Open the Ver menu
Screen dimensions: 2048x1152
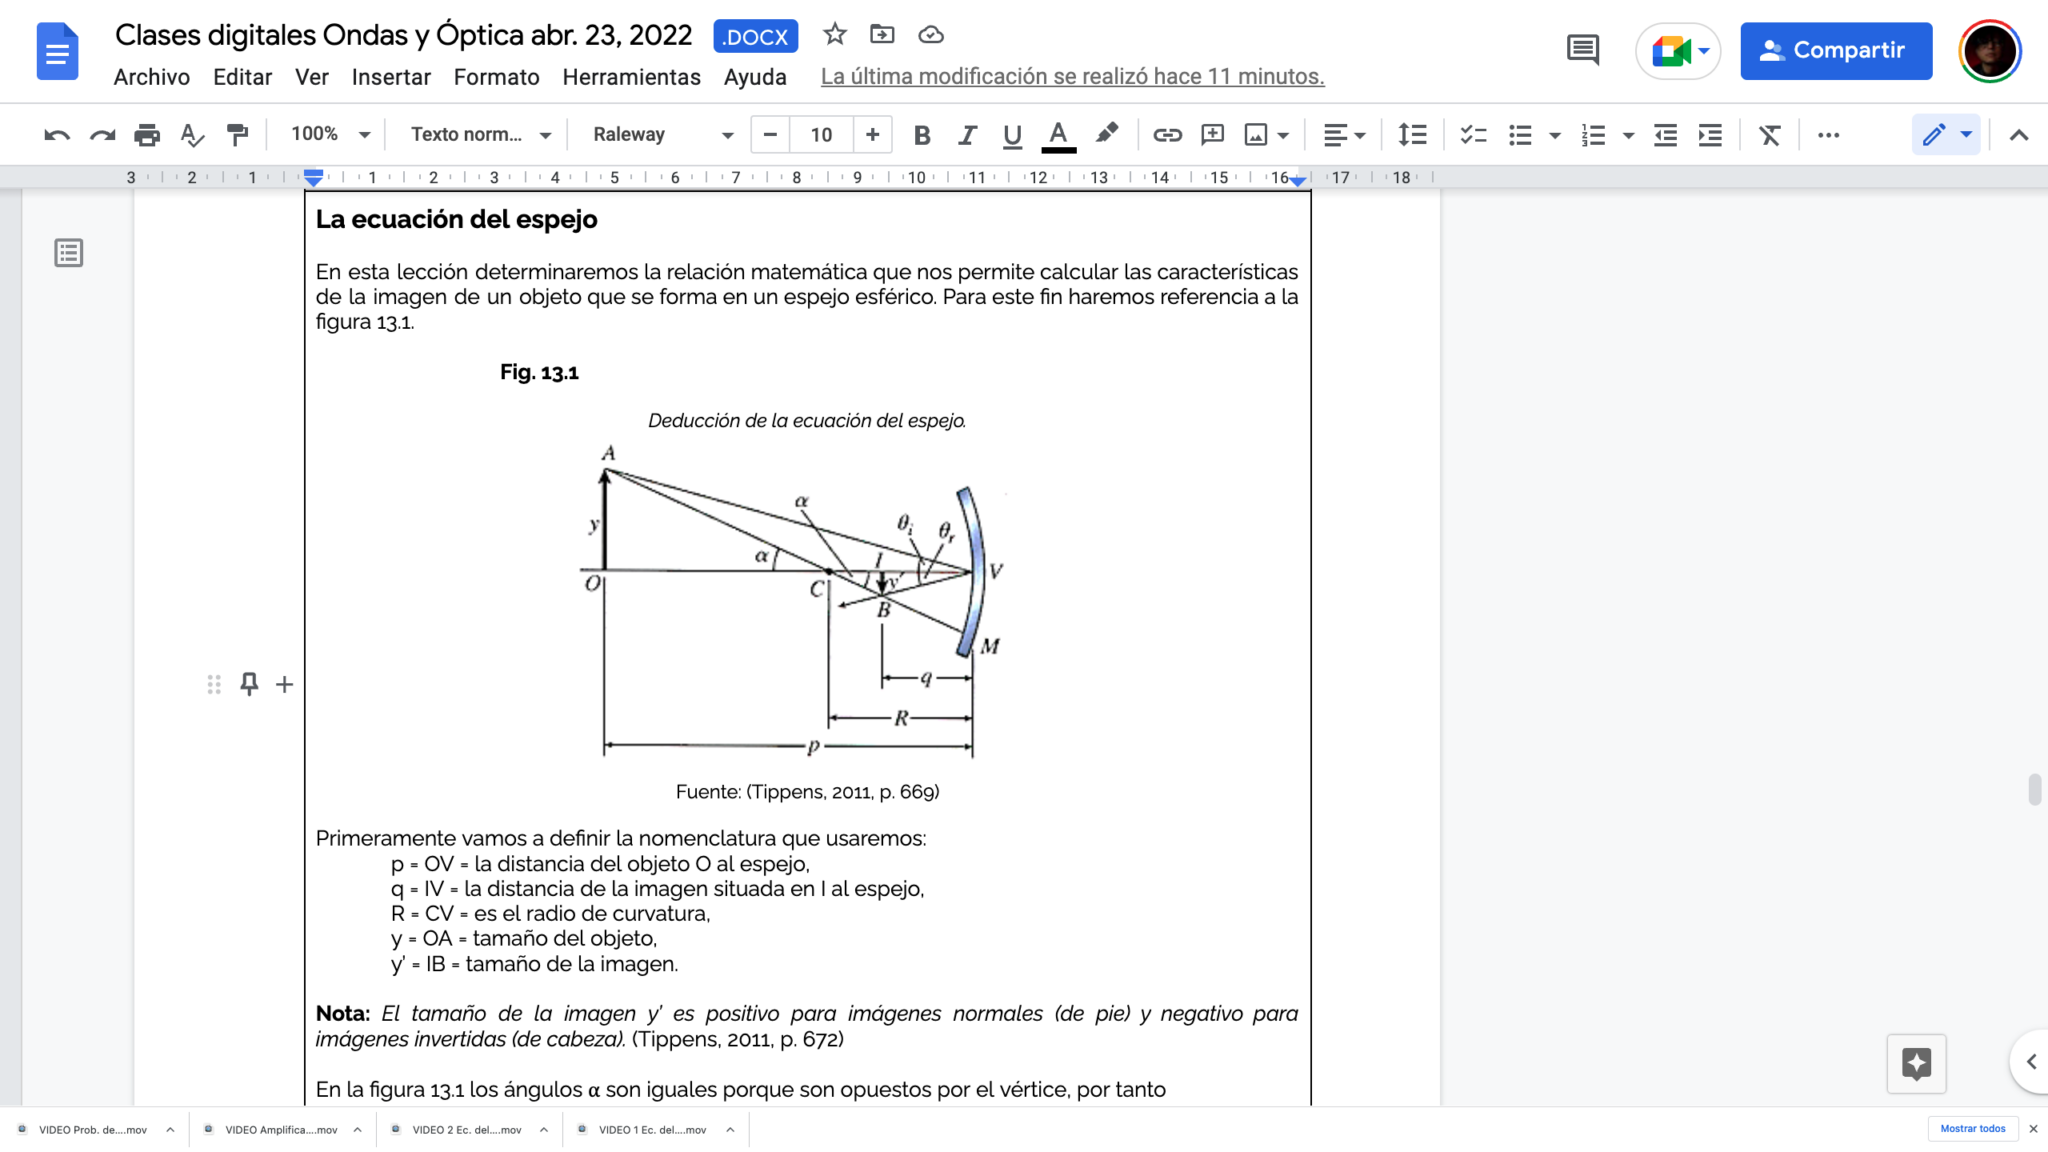pyautogui.click(x=311, y=77)
